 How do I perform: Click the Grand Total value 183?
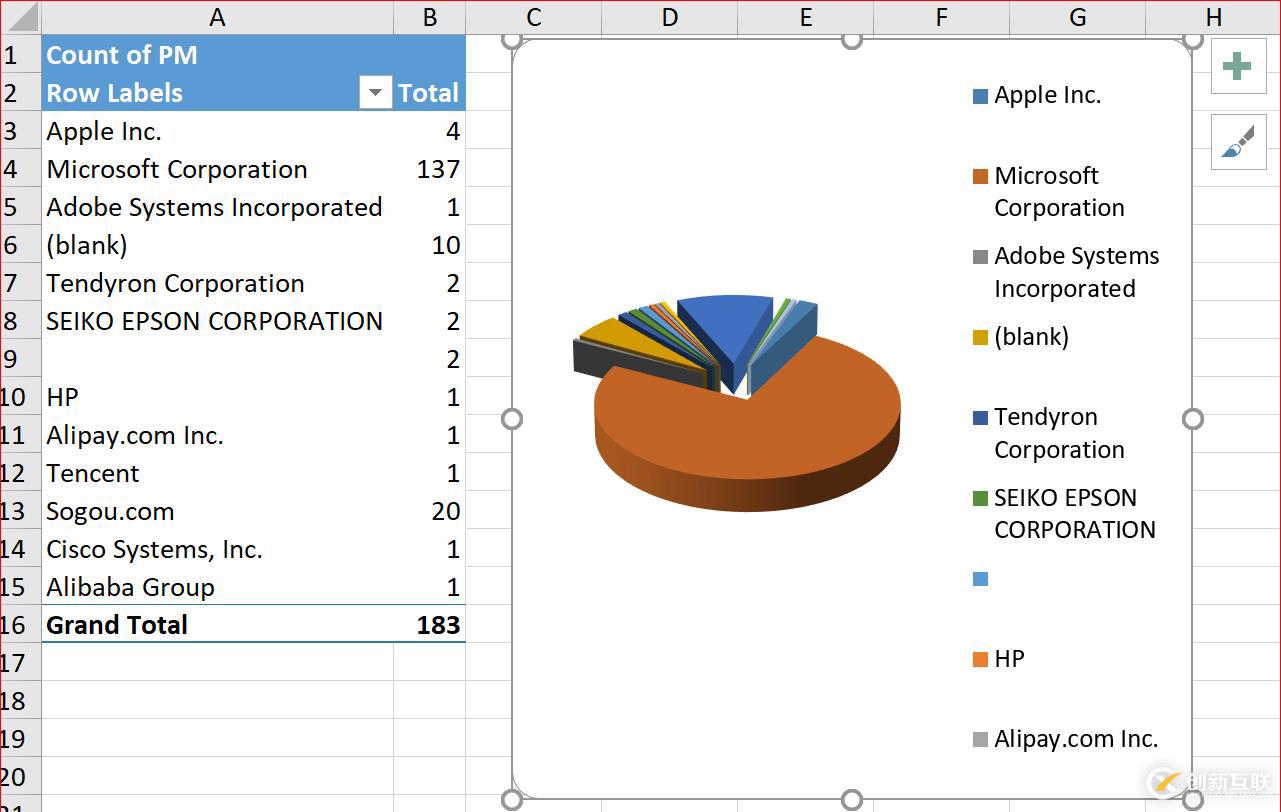point(430,625)
